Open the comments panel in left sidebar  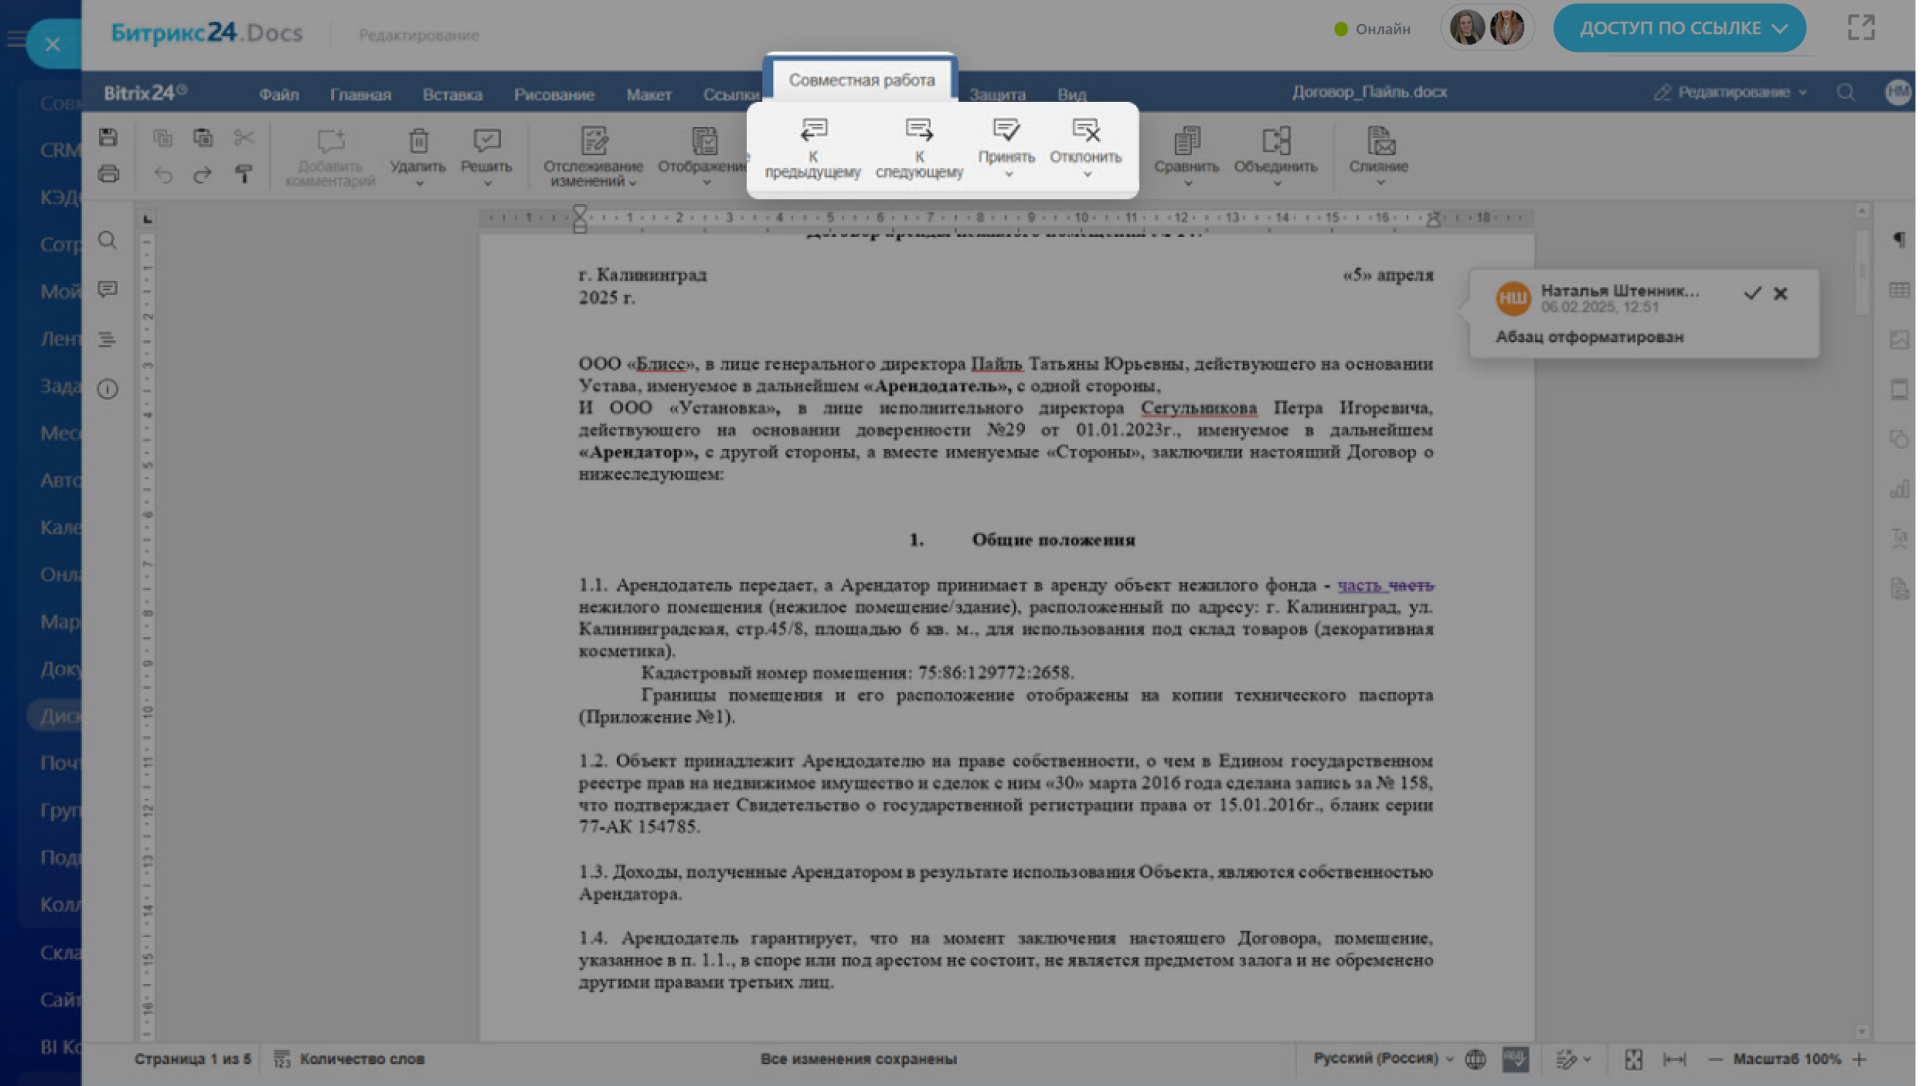click(x=108, y=290)
